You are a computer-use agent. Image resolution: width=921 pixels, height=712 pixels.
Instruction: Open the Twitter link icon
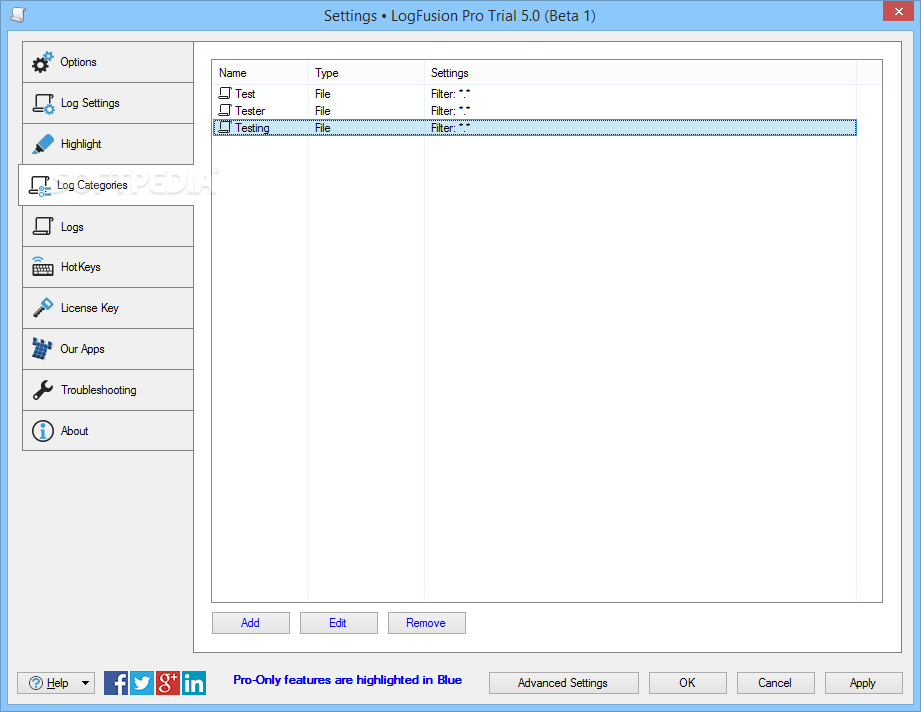point(142,683)
